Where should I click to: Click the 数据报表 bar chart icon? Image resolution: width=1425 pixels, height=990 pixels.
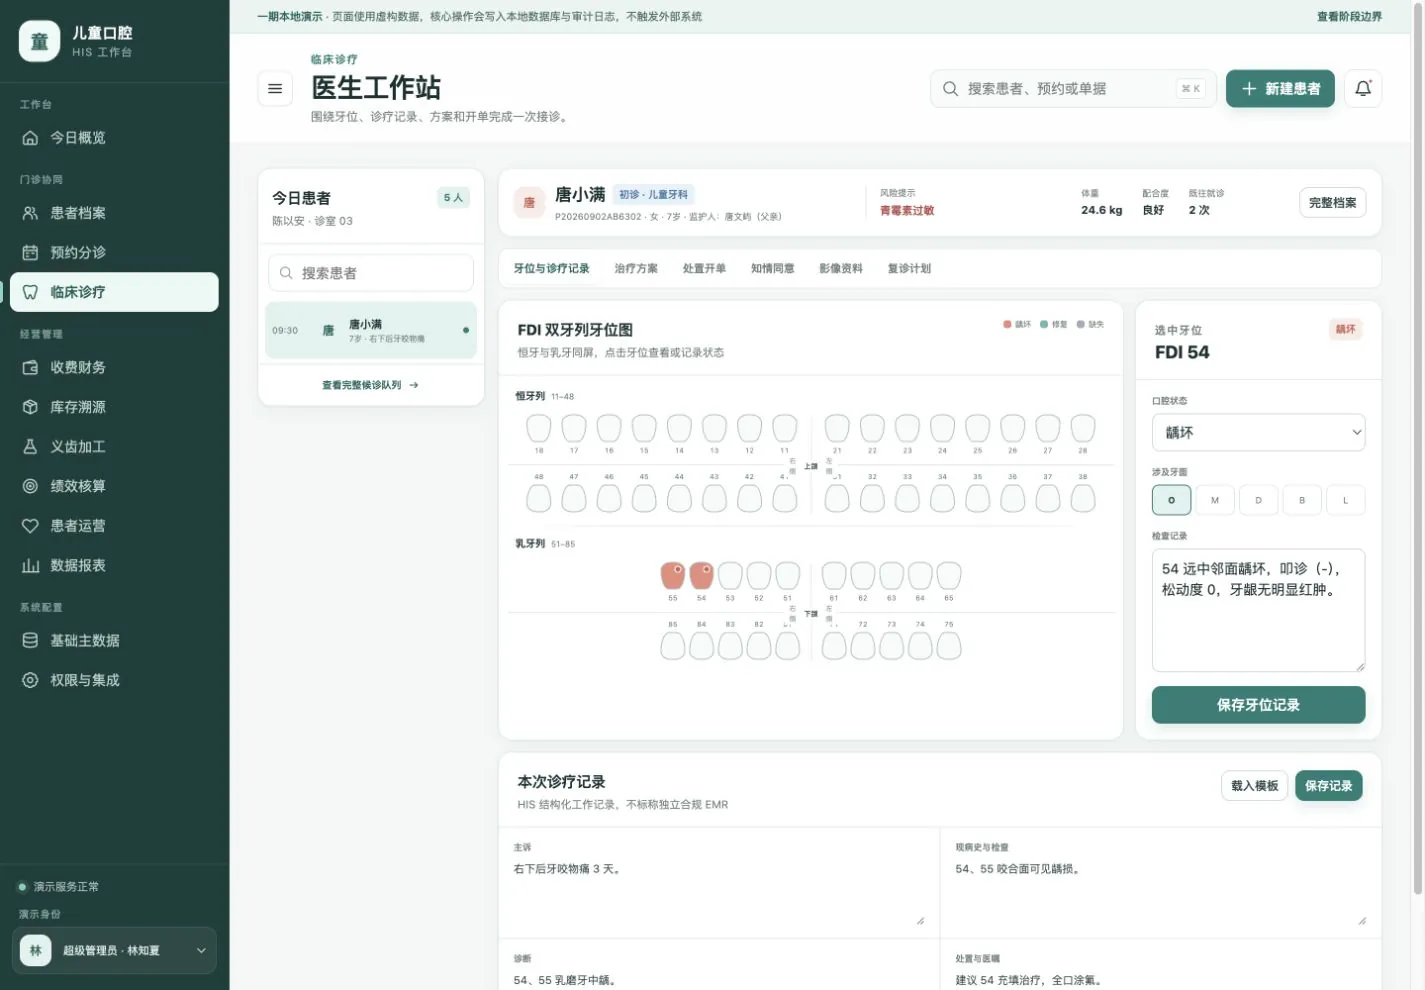click(x=30, y=566)
